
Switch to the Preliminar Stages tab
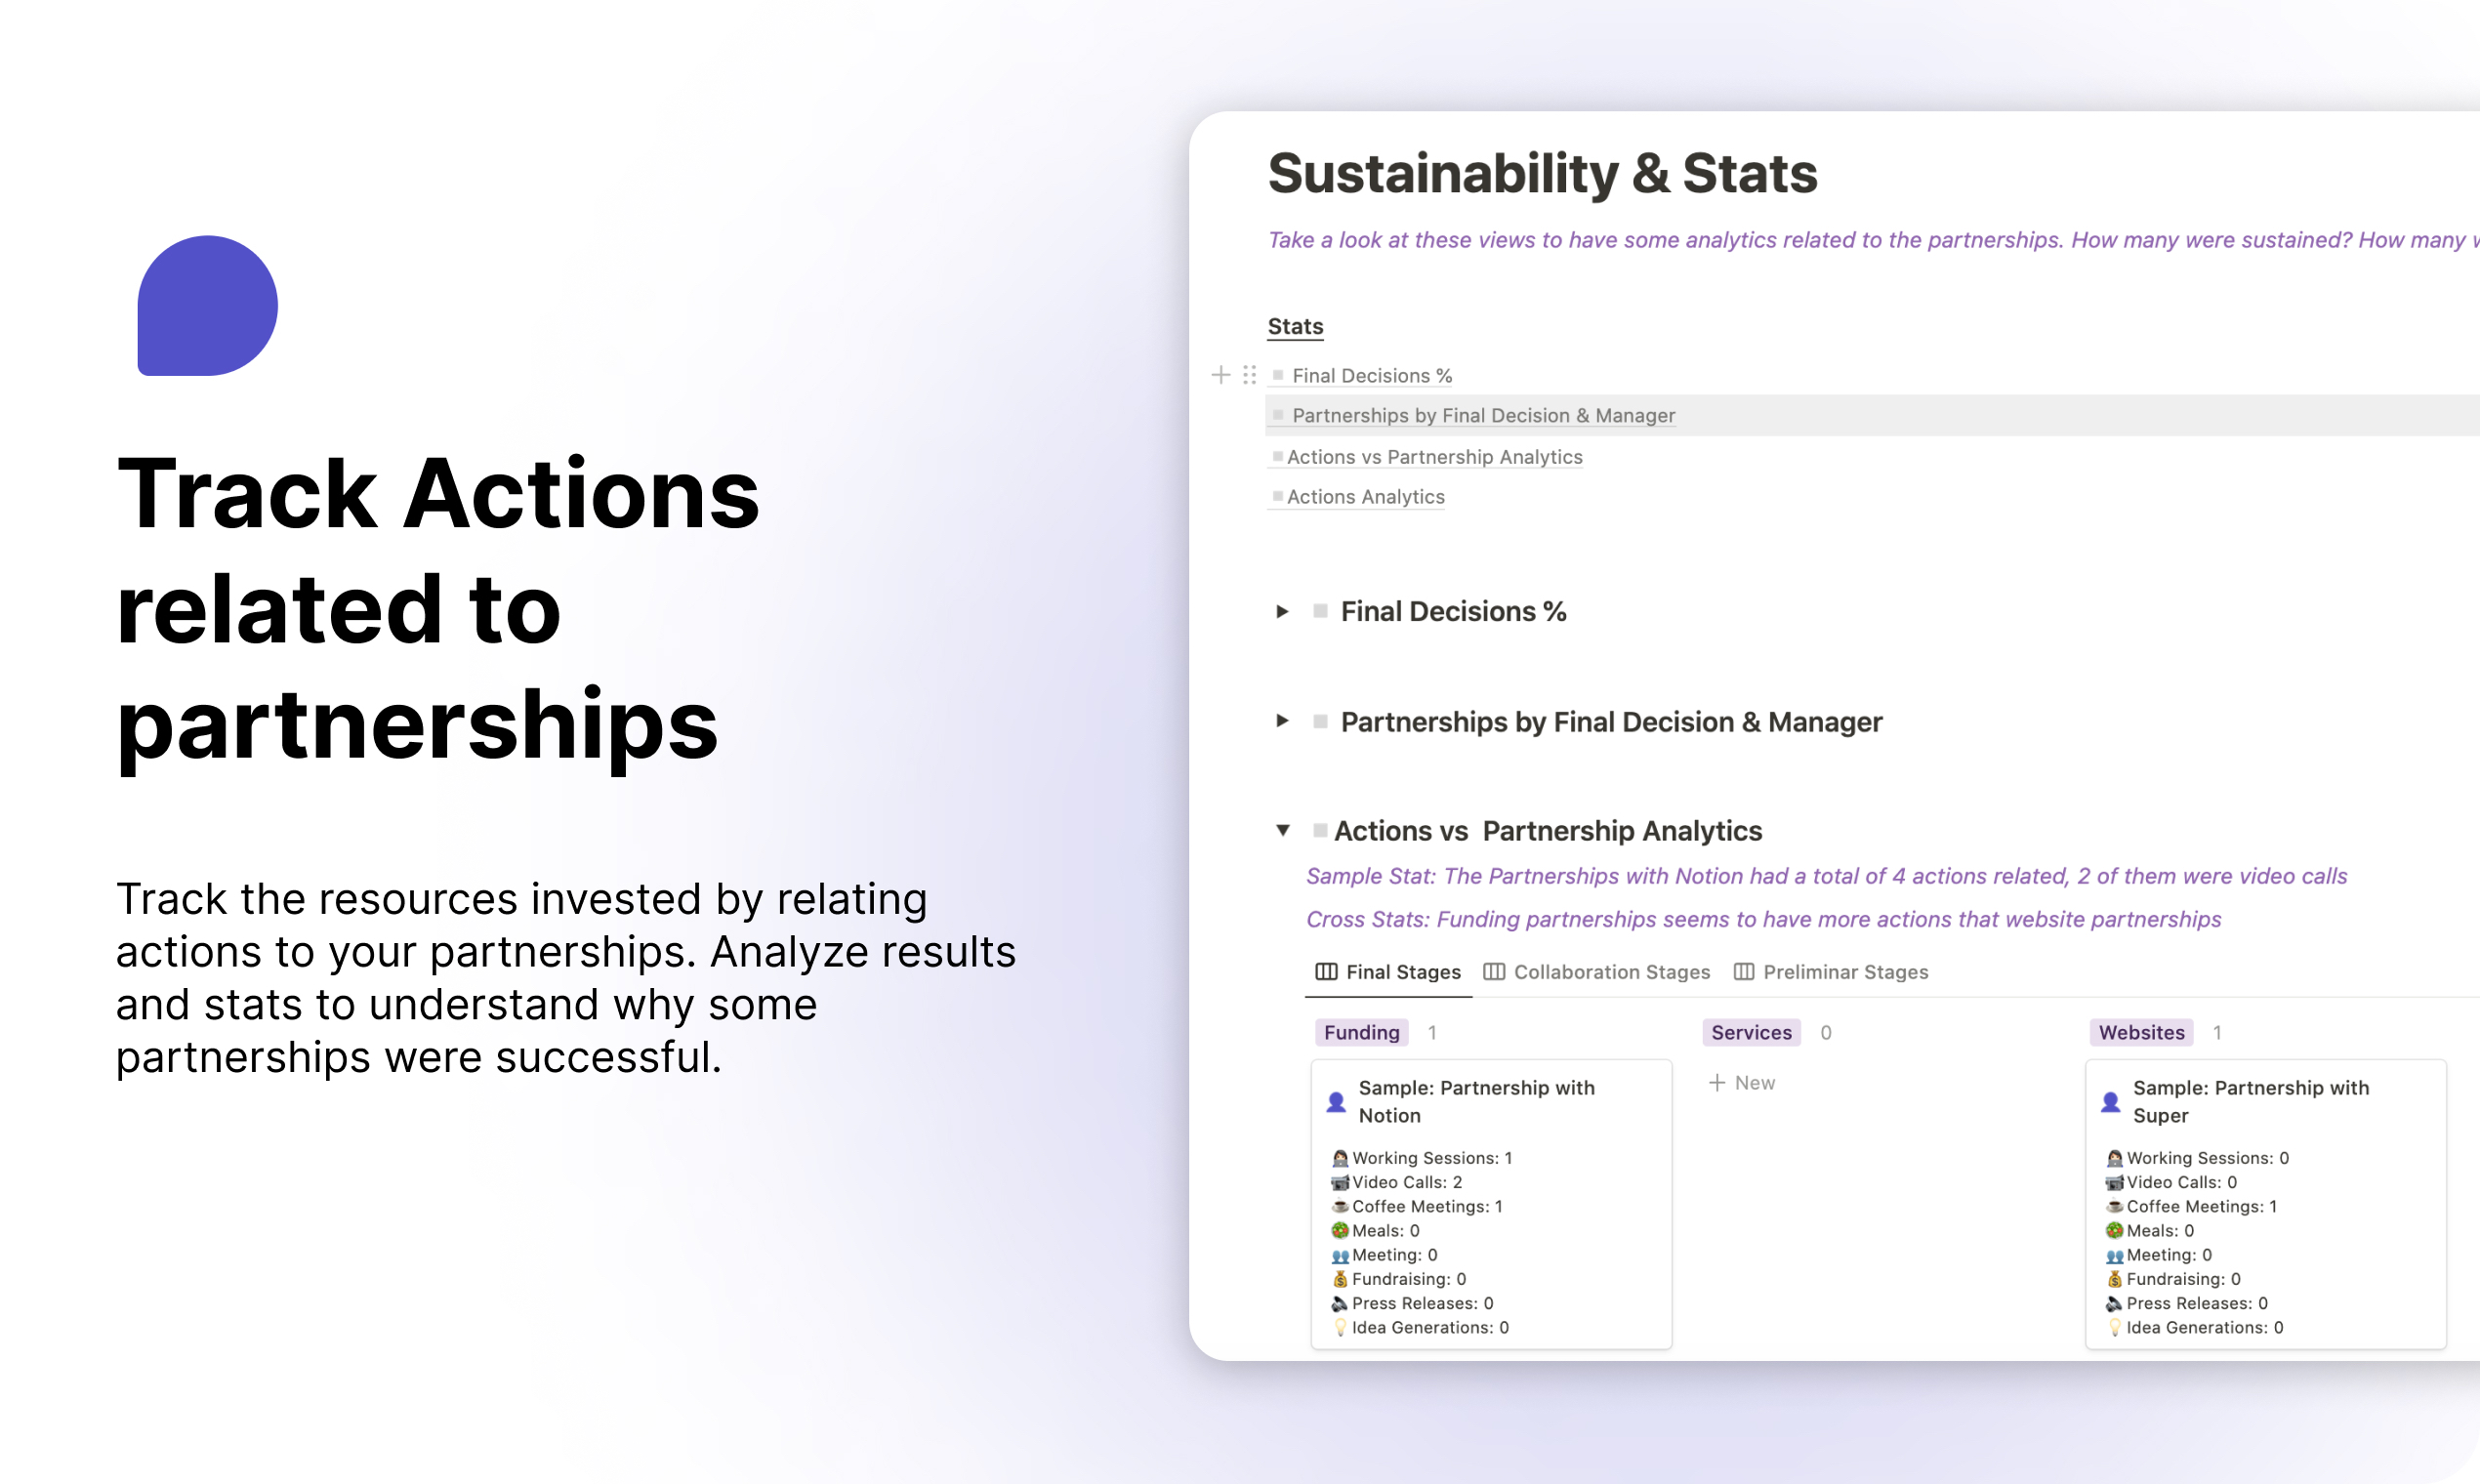pos(1845,972)
